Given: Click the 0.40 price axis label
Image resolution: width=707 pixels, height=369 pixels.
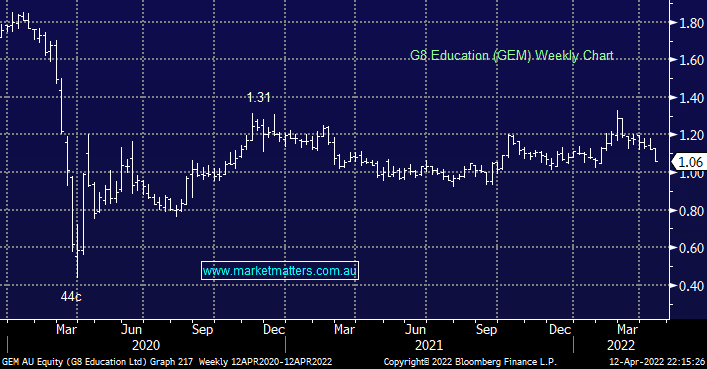Looking at the screenshot, I should point(692,286).
